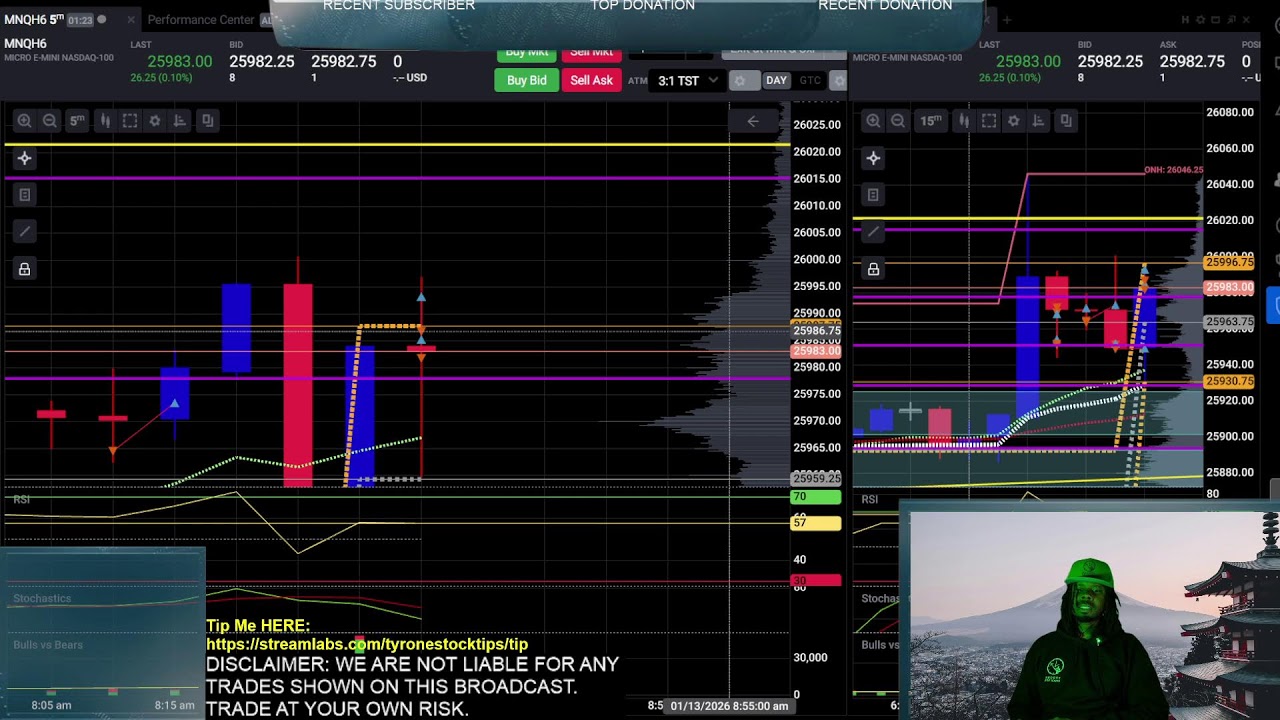Click the 01:23 bar timer badge
Image resolution: width=1280 pixels, height=720 pixels.
(80, 20)
